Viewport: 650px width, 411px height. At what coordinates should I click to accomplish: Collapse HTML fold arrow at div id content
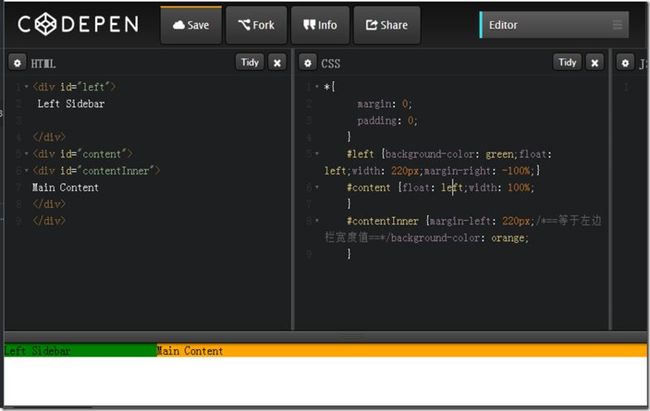(x=26, y=153)
